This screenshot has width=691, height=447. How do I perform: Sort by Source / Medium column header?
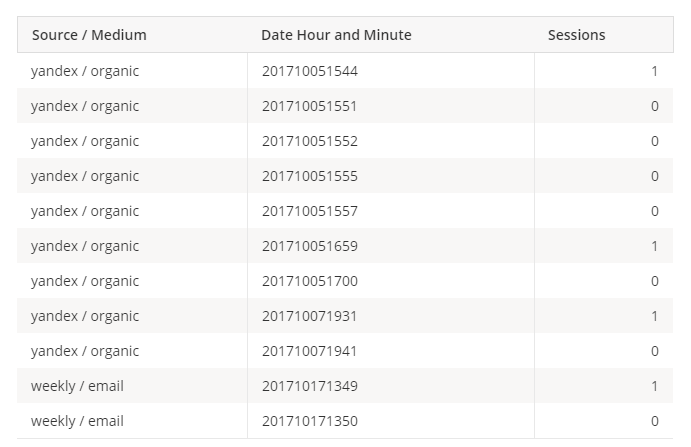tap(89, 35)
